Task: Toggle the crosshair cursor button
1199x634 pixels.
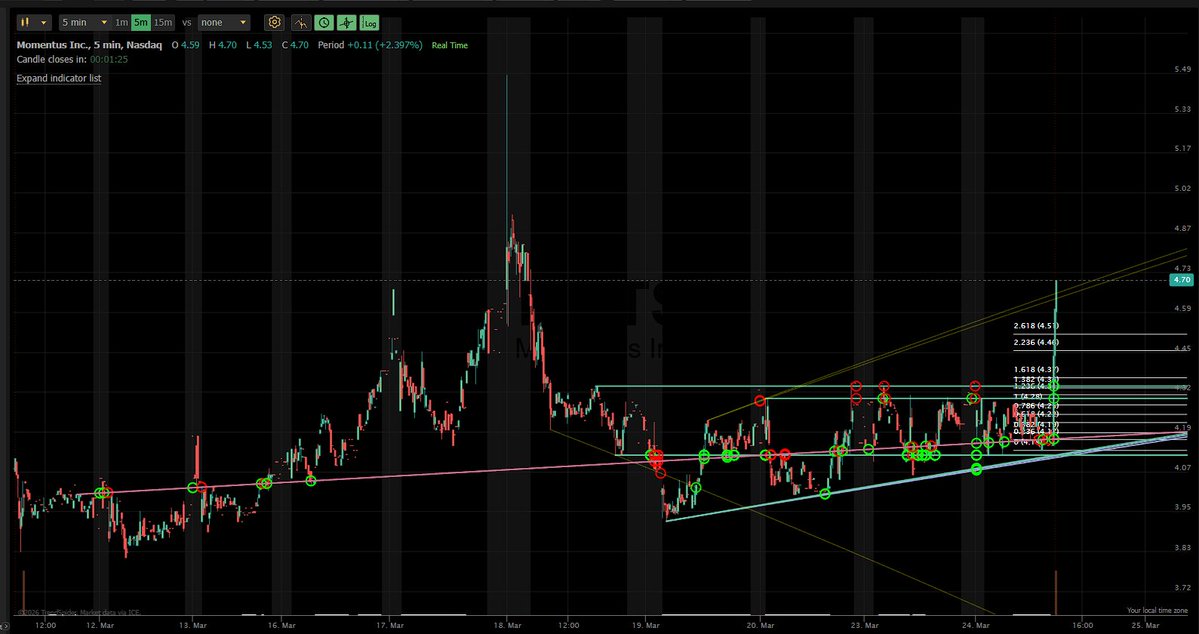Action: tap(347, 23)
